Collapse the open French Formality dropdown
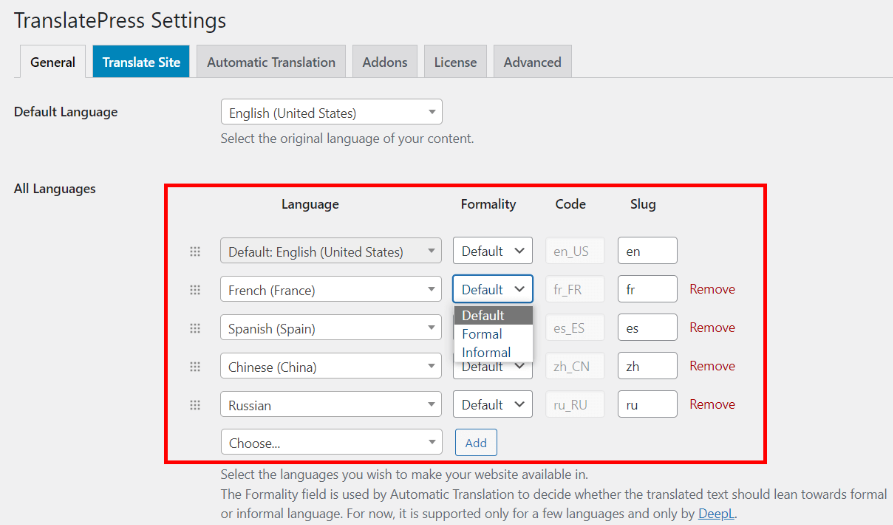The width and height of the screenshot is (893, 525). coord(493,289)
